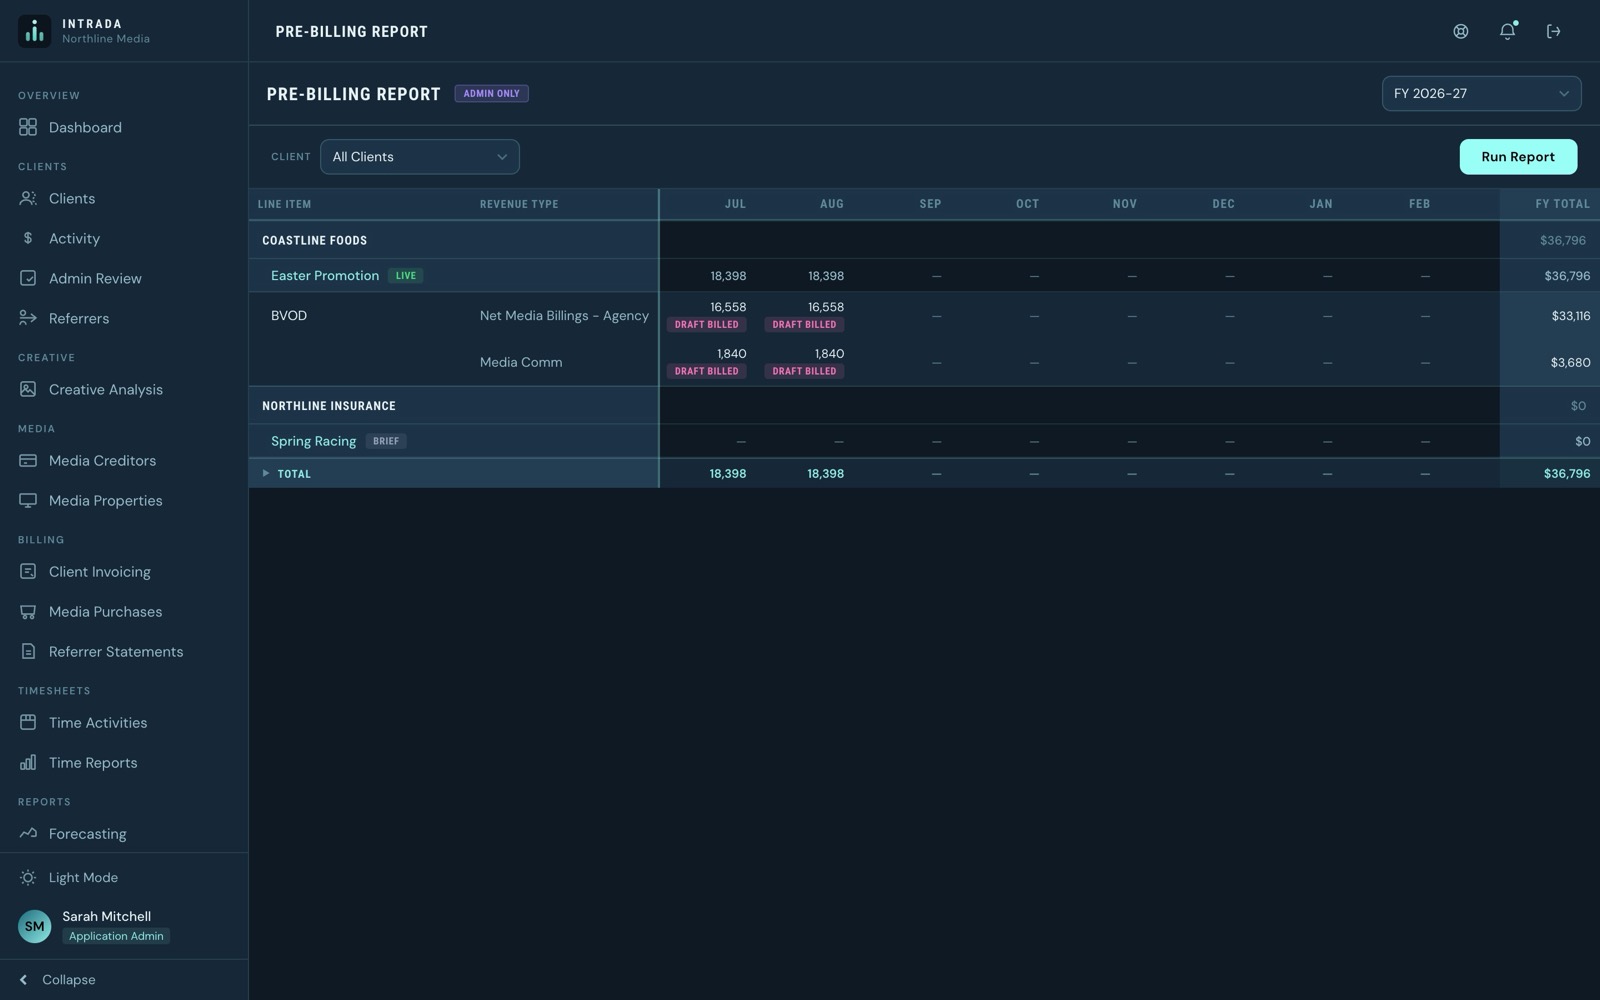Click the Media Properties monitor icon
This screenshot has width=1600, height=1000.
[x=28, y=500]
